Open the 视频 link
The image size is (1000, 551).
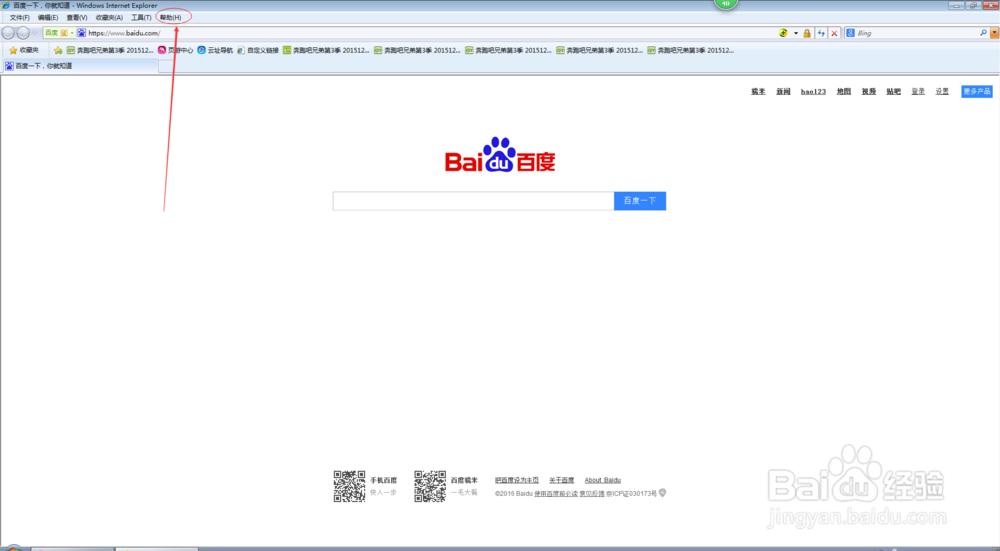pos(869,92)
